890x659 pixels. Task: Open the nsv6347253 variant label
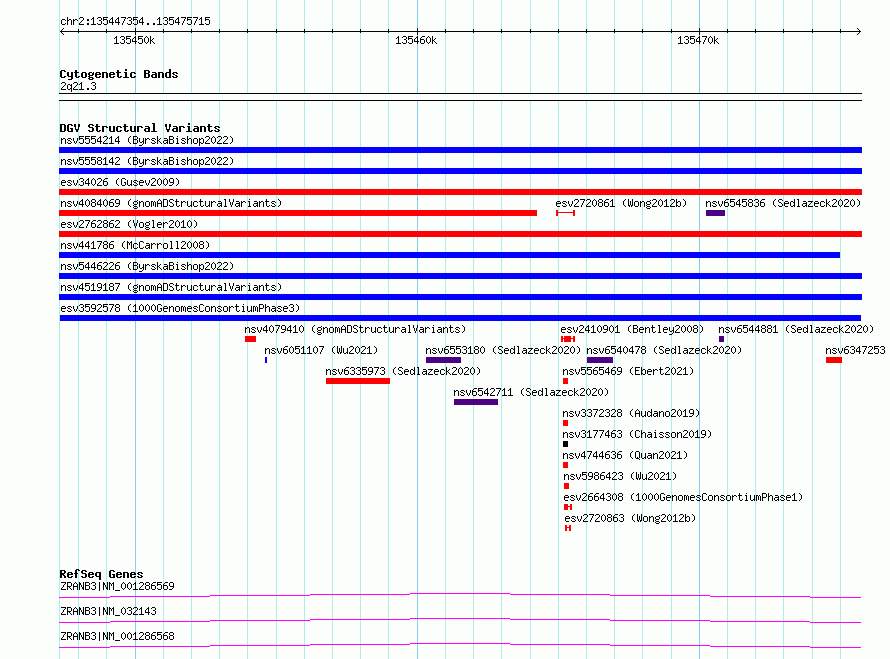[855, 350]
